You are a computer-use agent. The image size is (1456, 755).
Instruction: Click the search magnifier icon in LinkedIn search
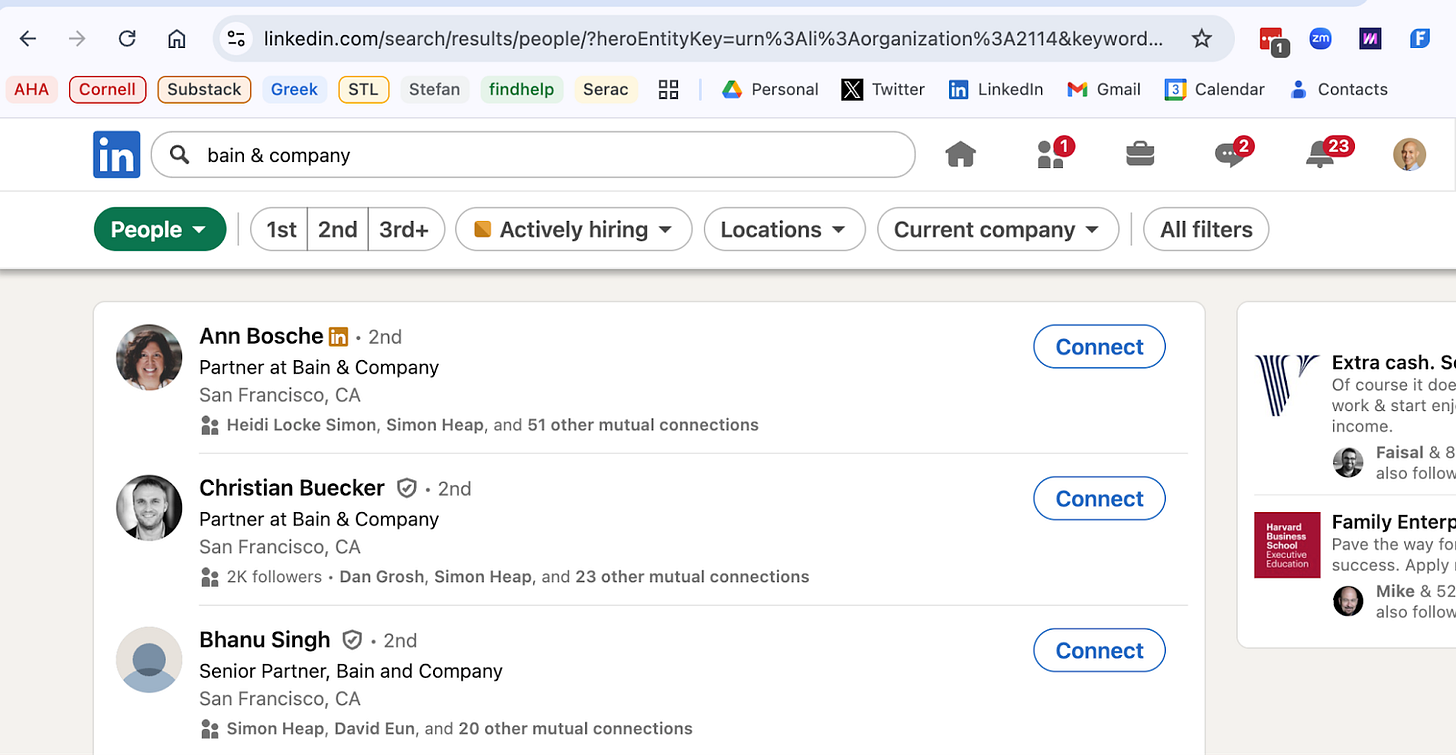coord(180,155)
